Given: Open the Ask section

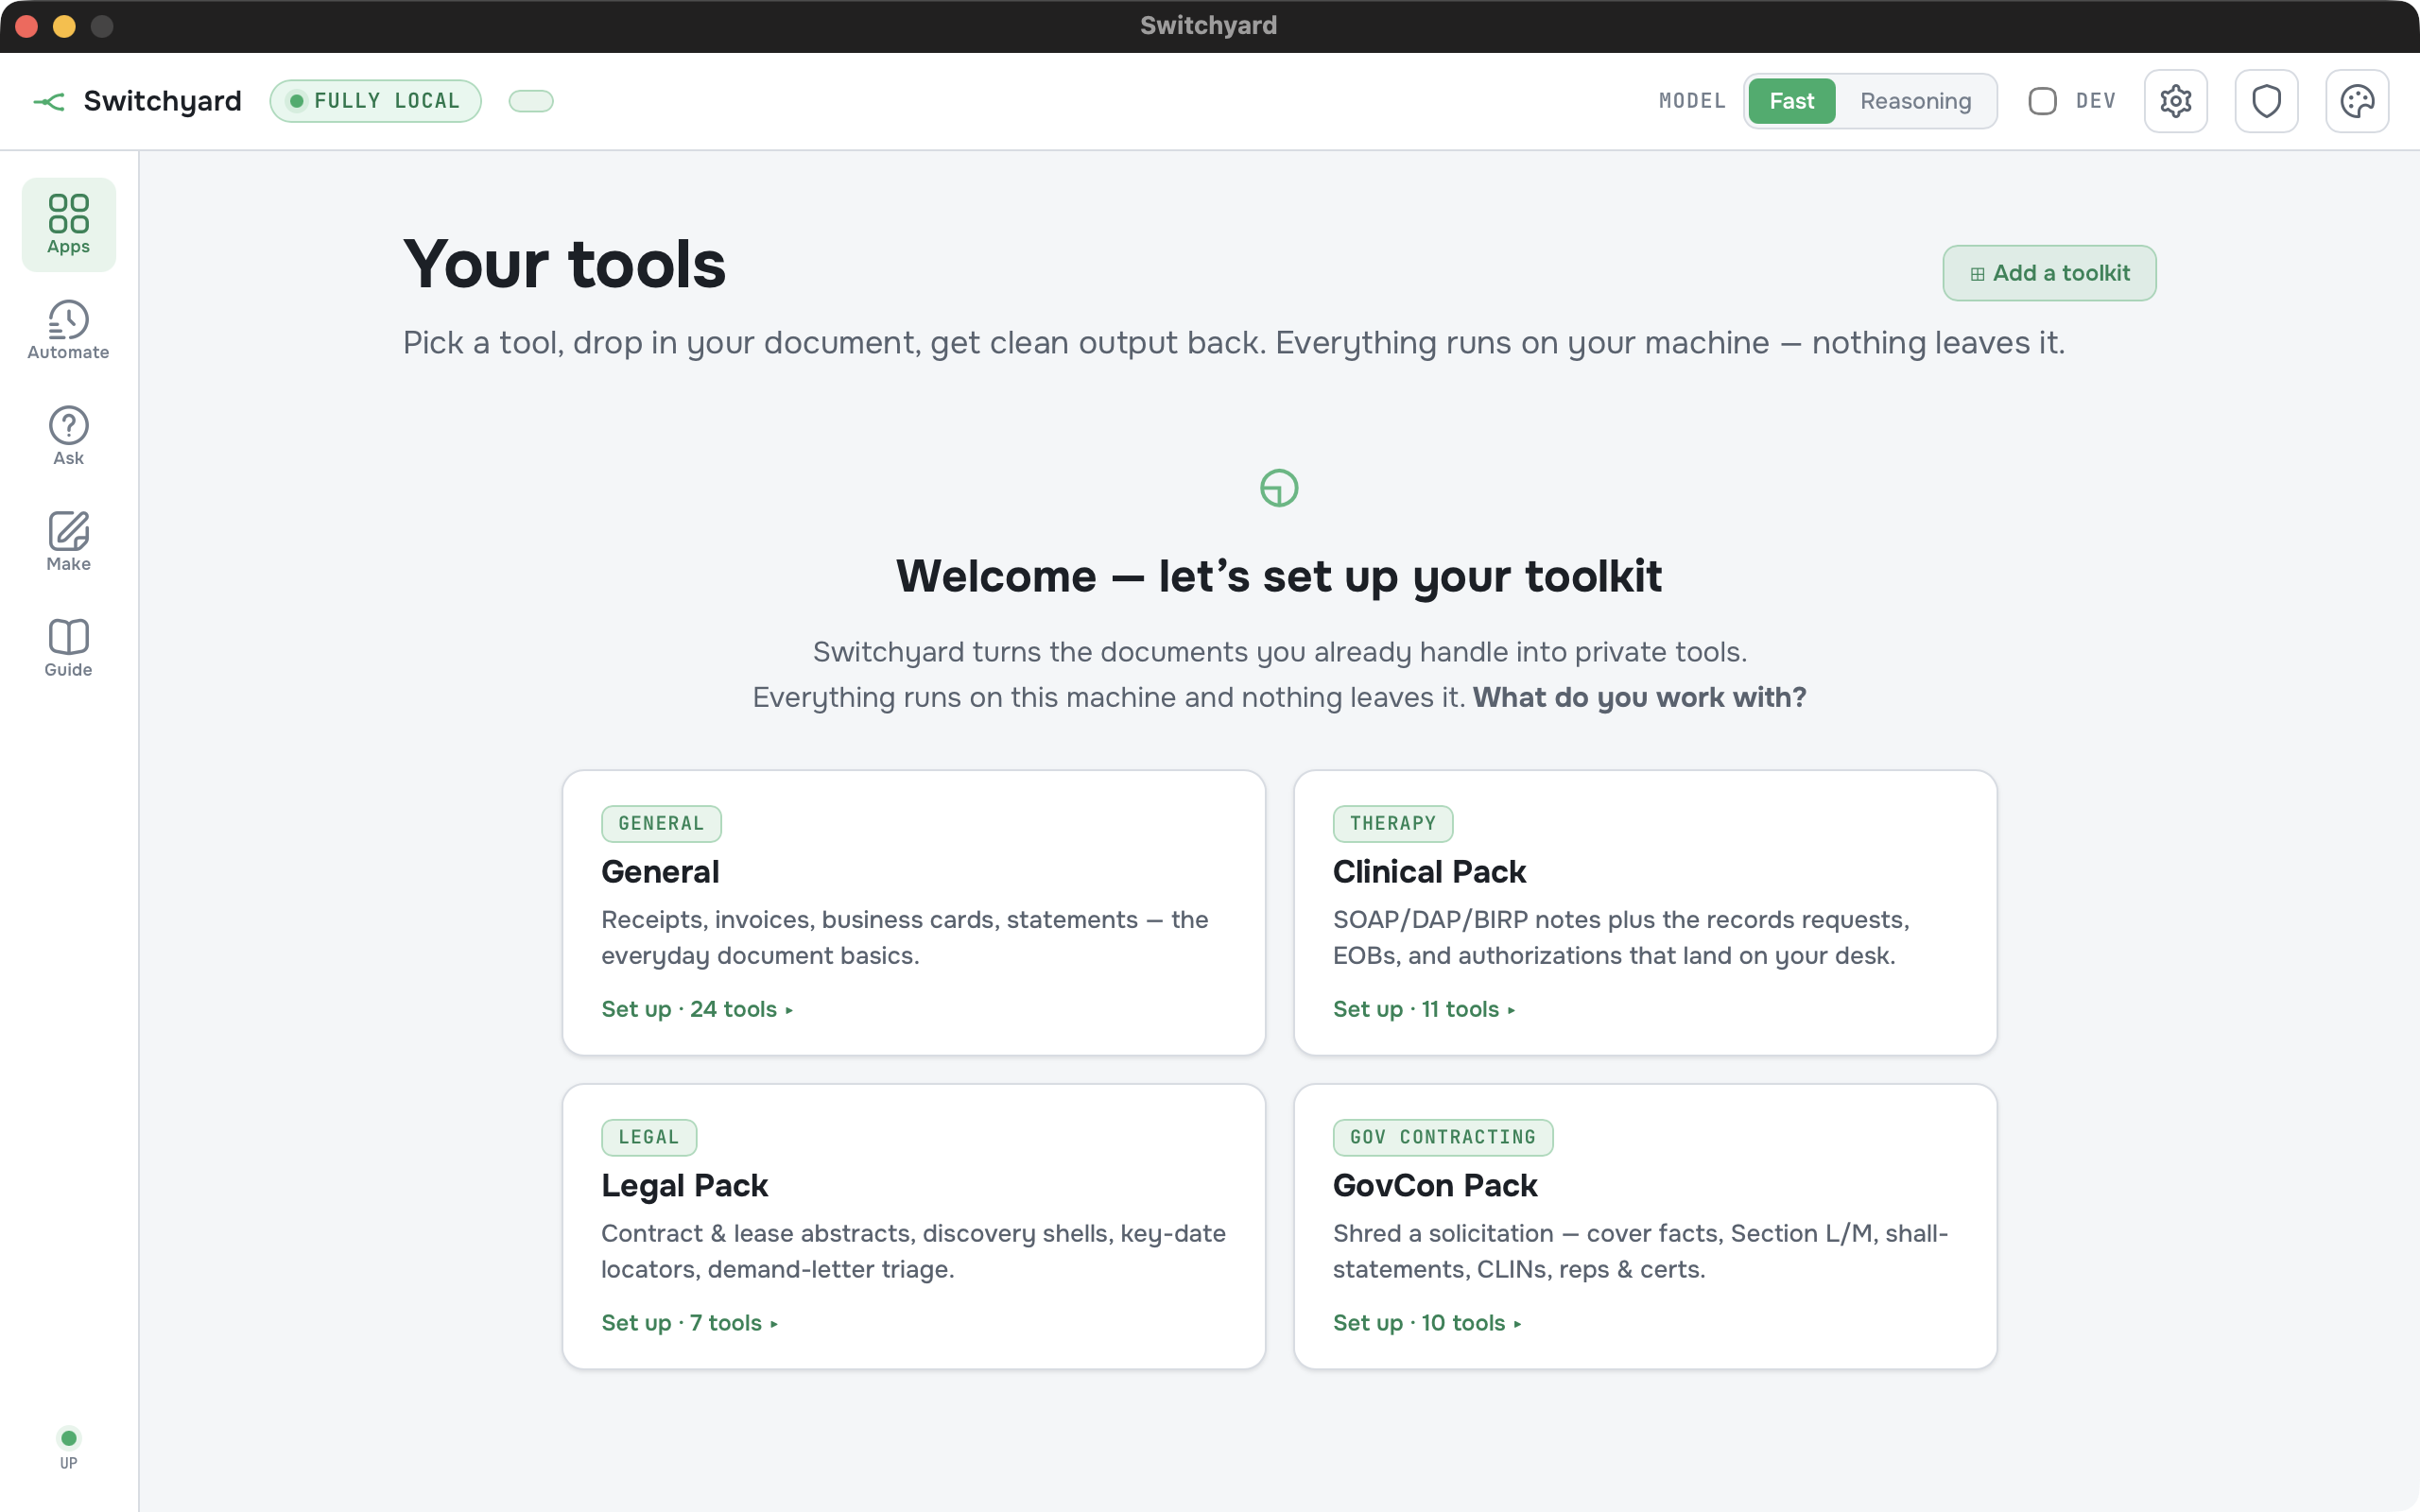Looking at the screenshot, I should click(68, 436).
